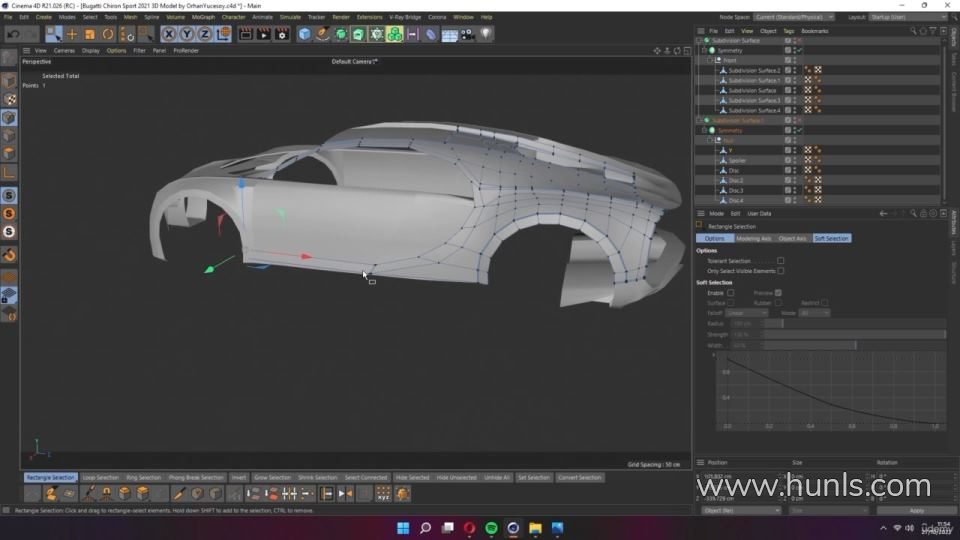Click the Hide Selected button
960x540 pixels.
412,478
